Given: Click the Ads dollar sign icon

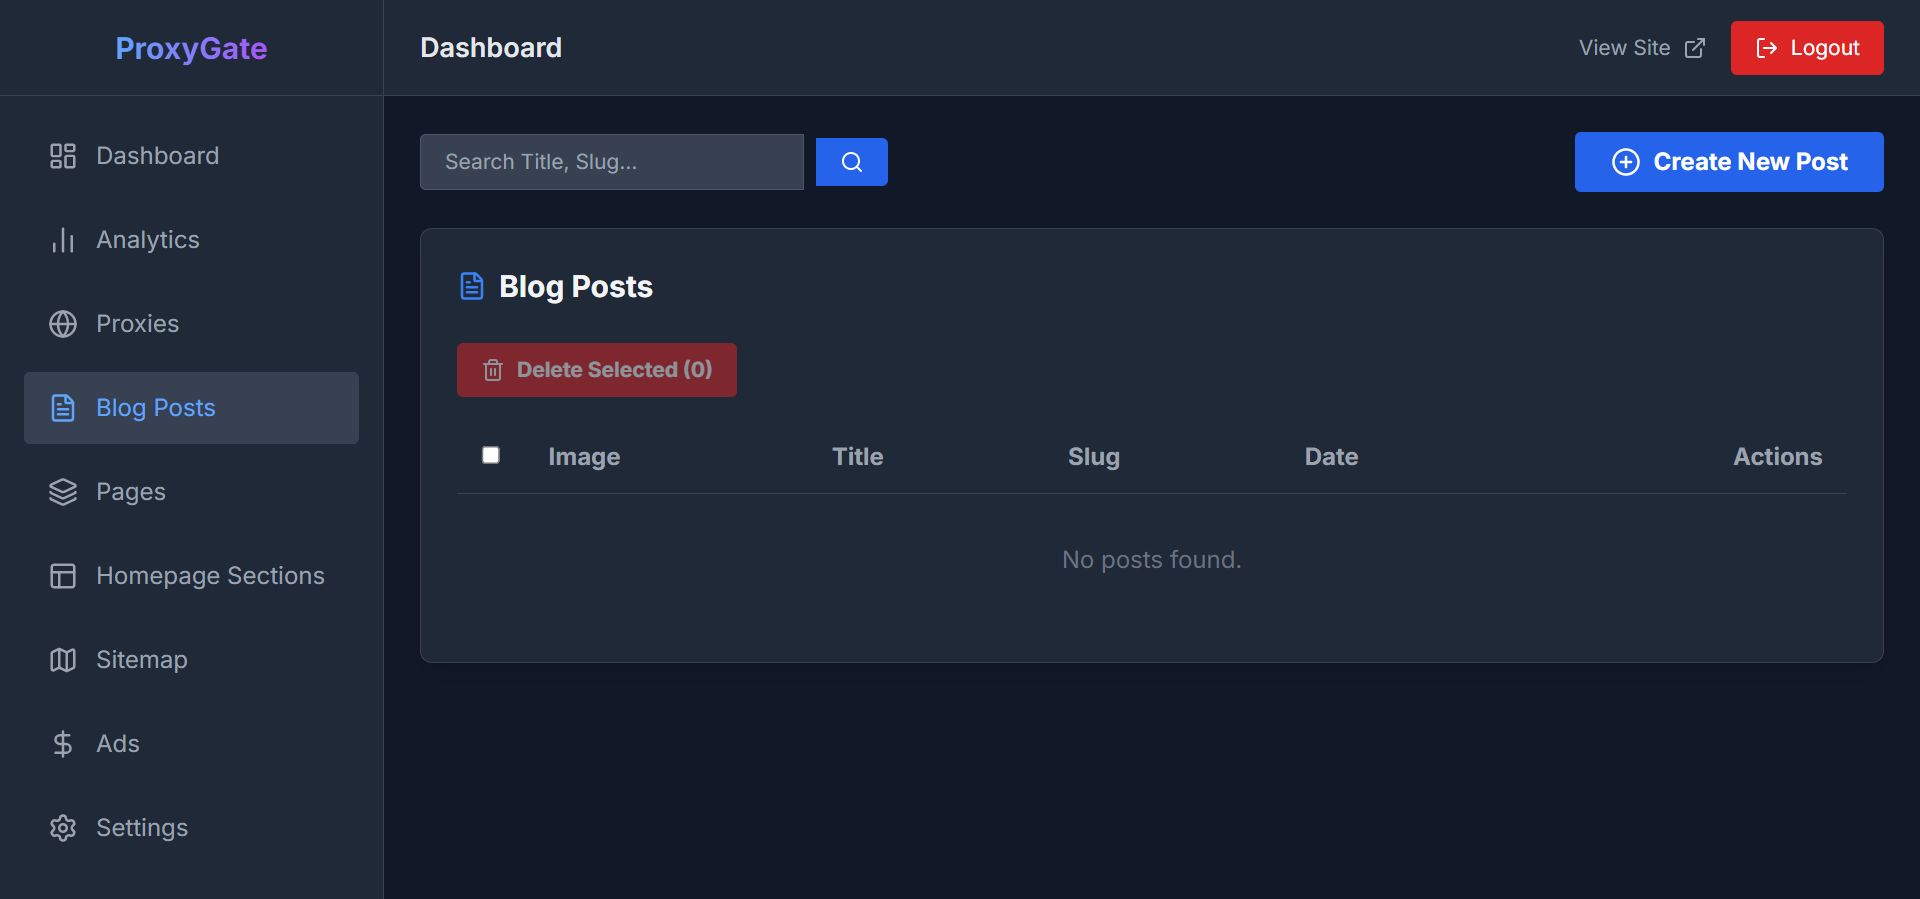Looking at the screenshot, I should click(x=63, y=744).
